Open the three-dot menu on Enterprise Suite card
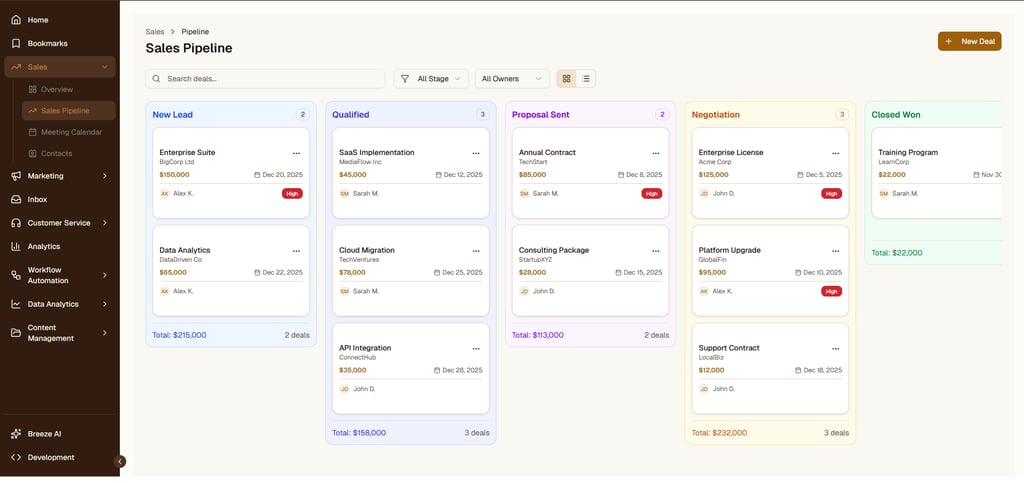 tap(296, 153)
